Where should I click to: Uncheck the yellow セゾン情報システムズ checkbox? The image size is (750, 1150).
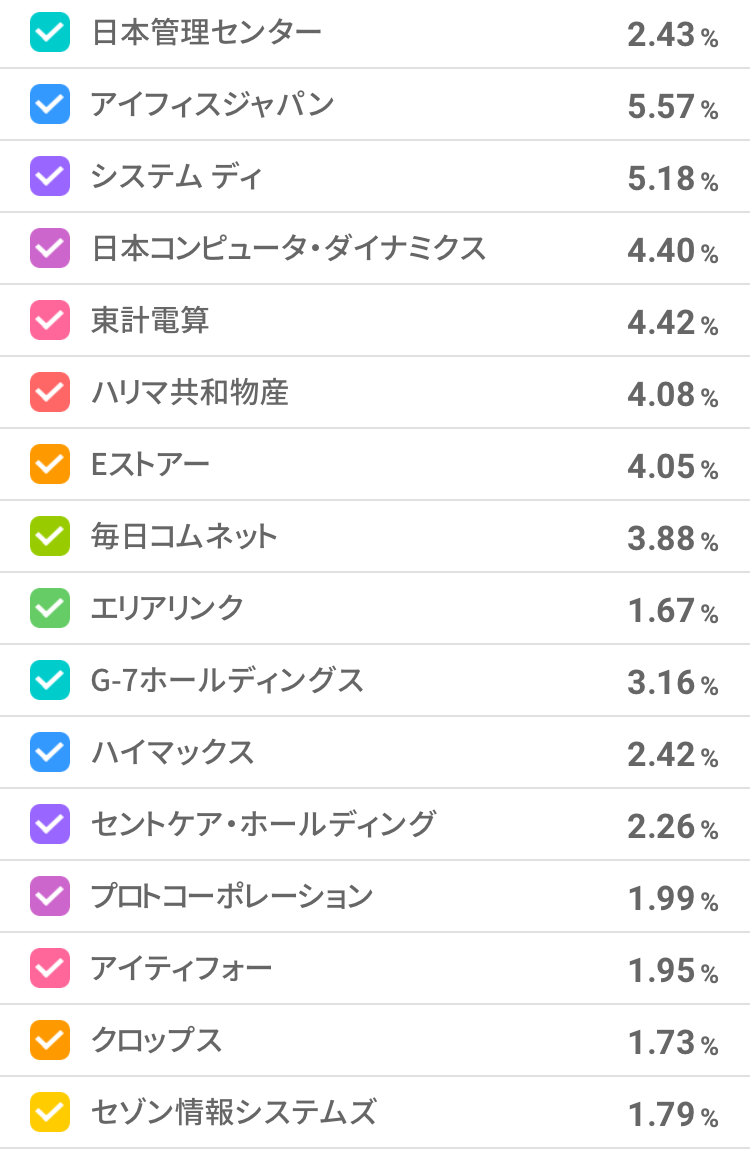pos(50,1113)
